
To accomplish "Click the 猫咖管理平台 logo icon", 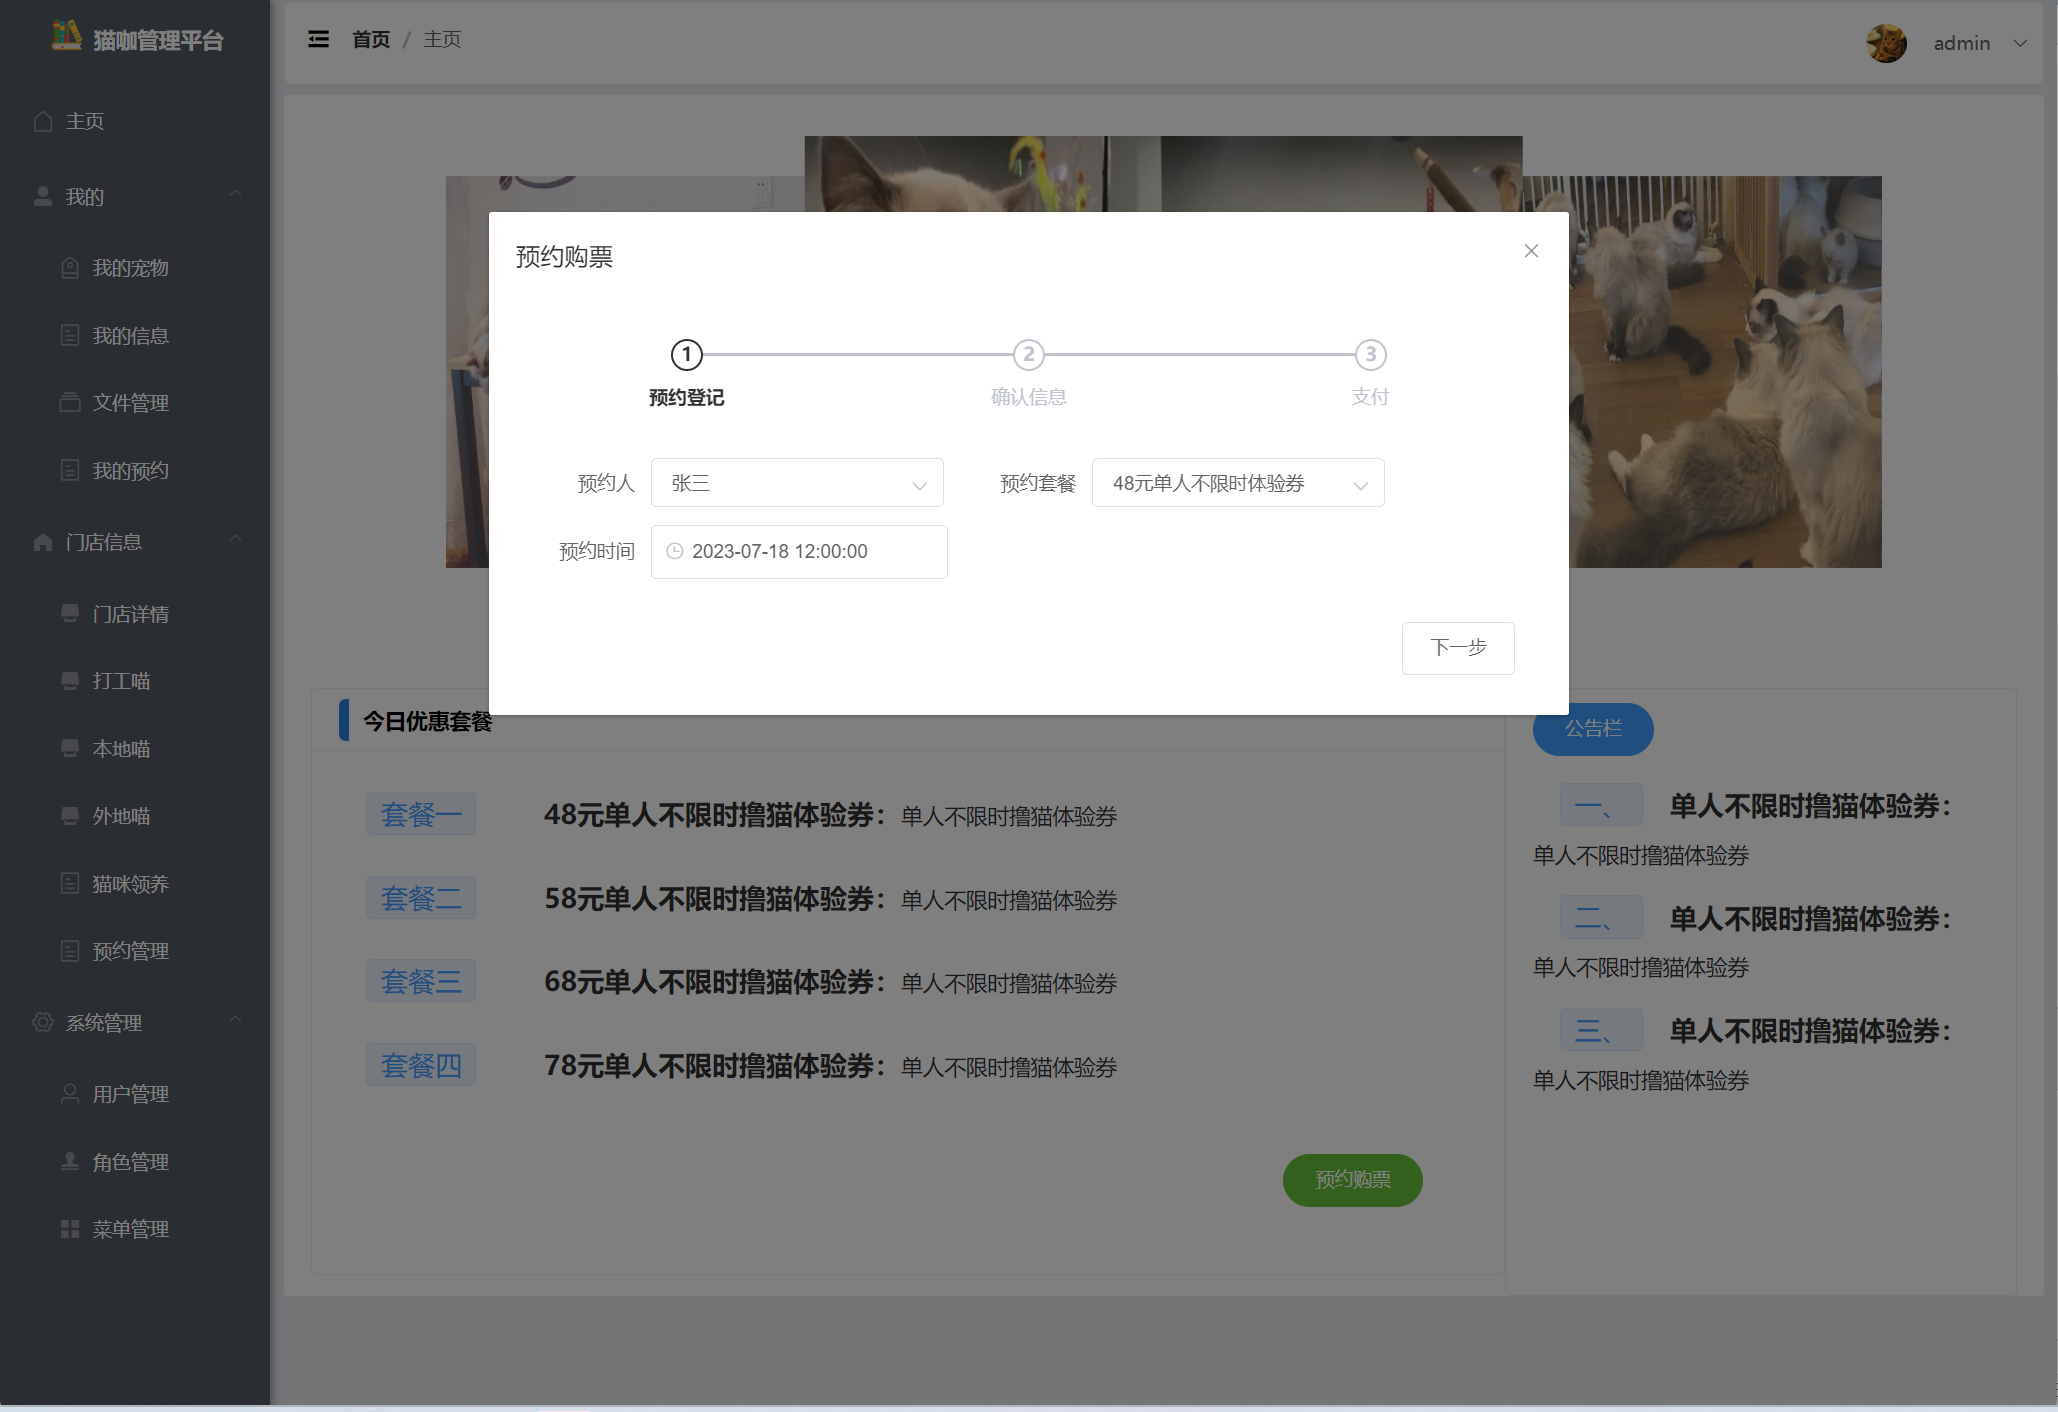I will (x=66, y=37).
